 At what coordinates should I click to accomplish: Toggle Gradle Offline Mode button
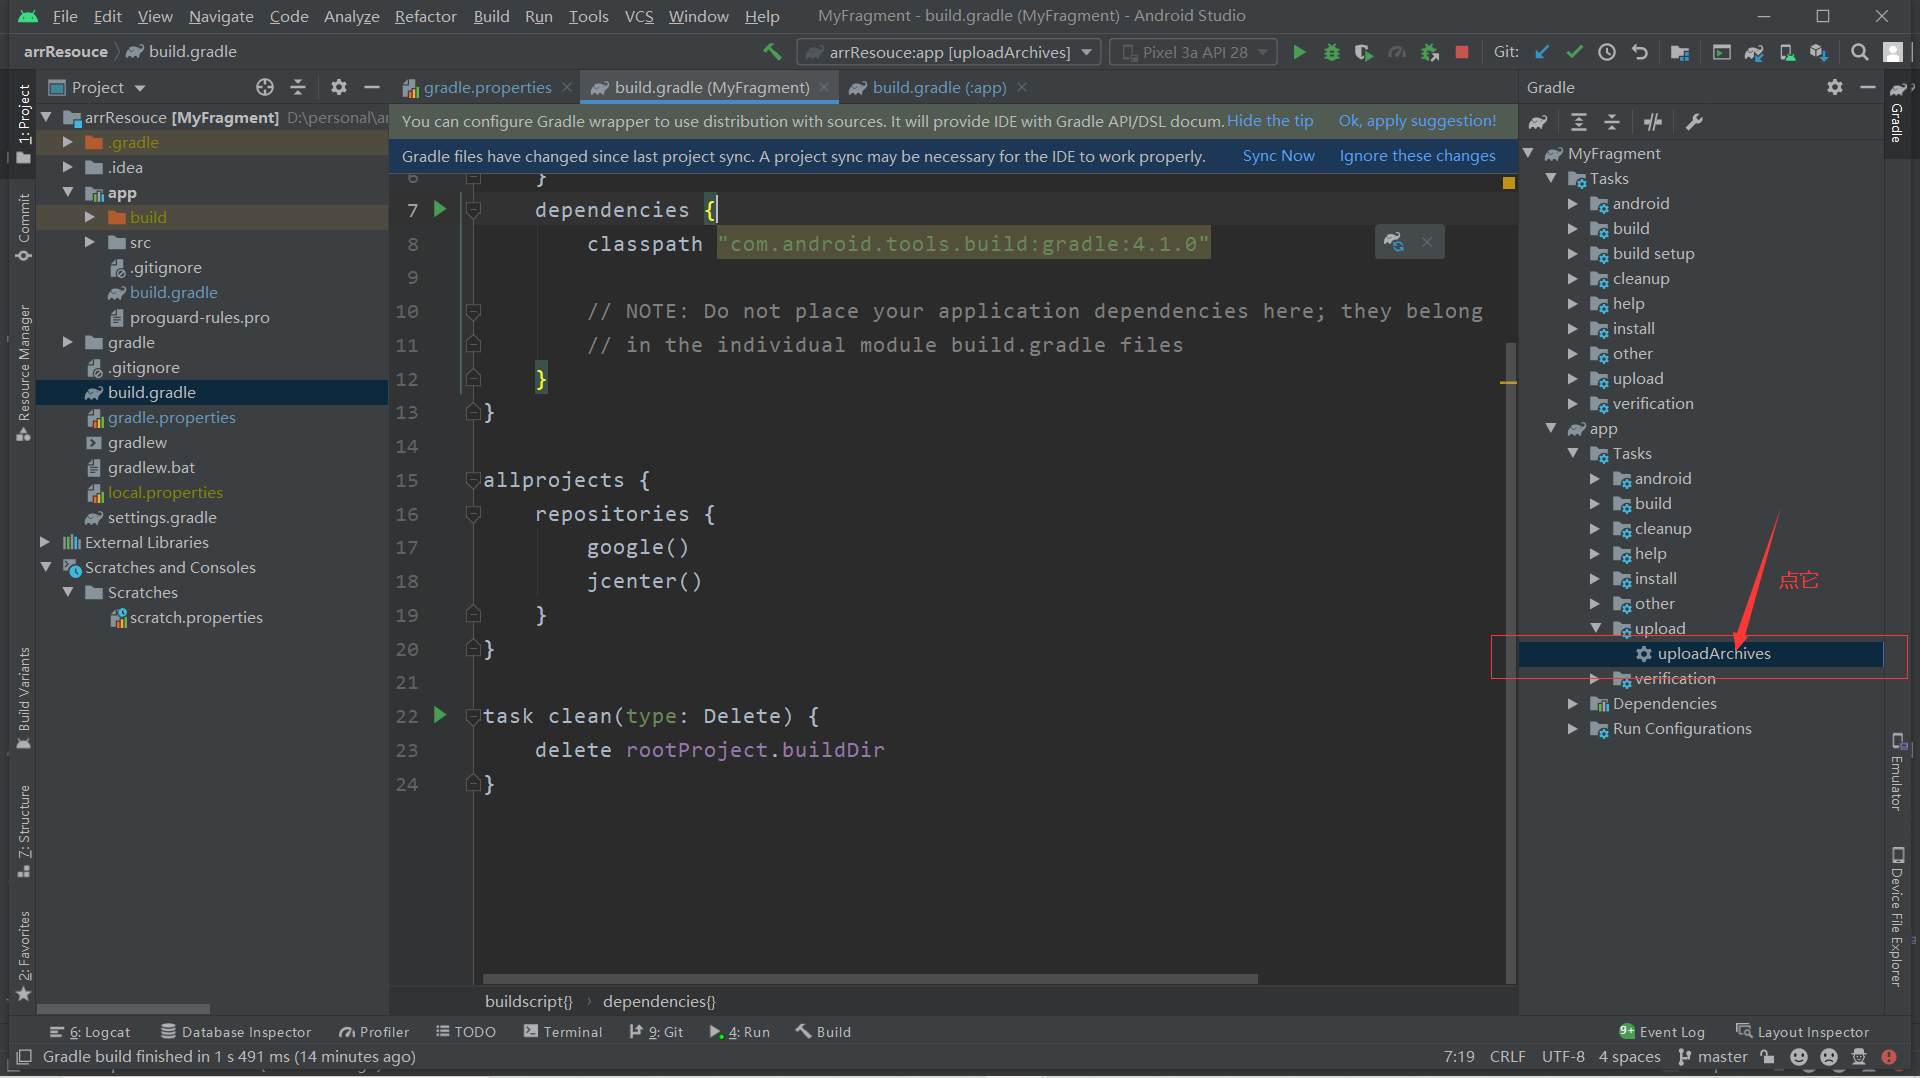tap(1653, 122)
